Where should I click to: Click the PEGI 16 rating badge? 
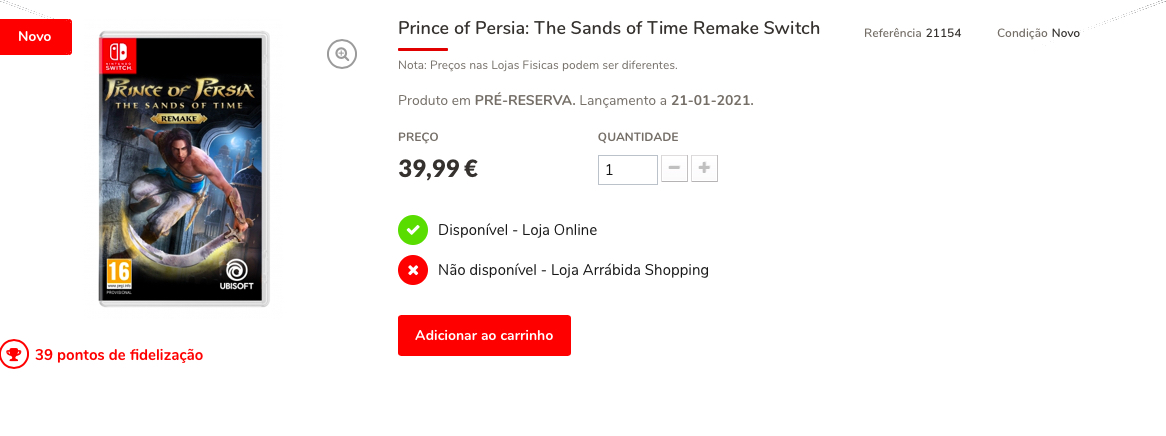point(119,275)
